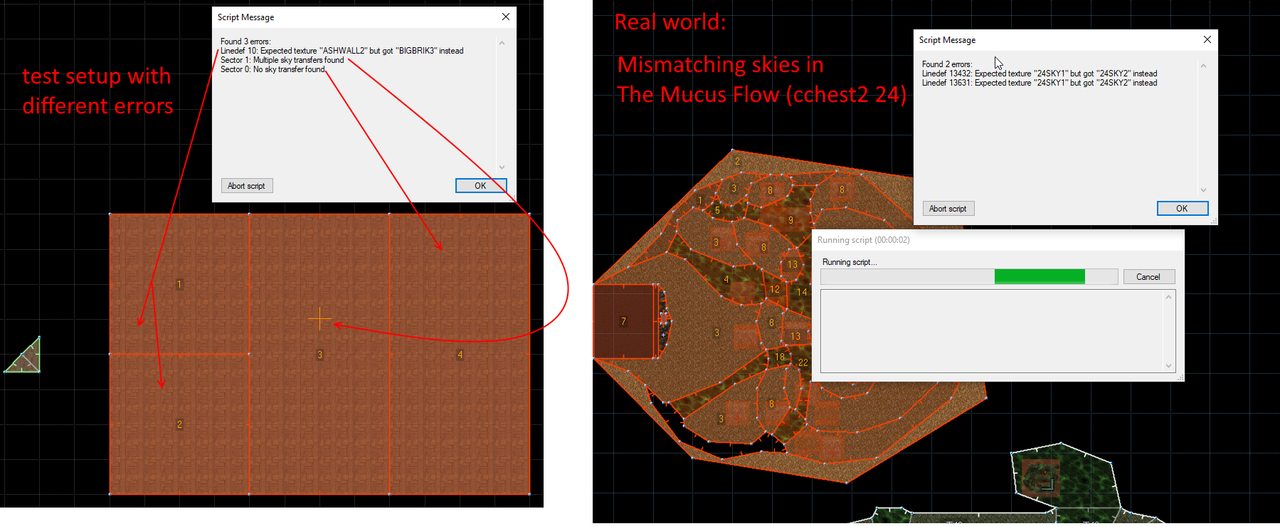1280x527 pixels.
Task: Select sector 14 in the Mucus Flow map
Action: (x=802, y=292)
